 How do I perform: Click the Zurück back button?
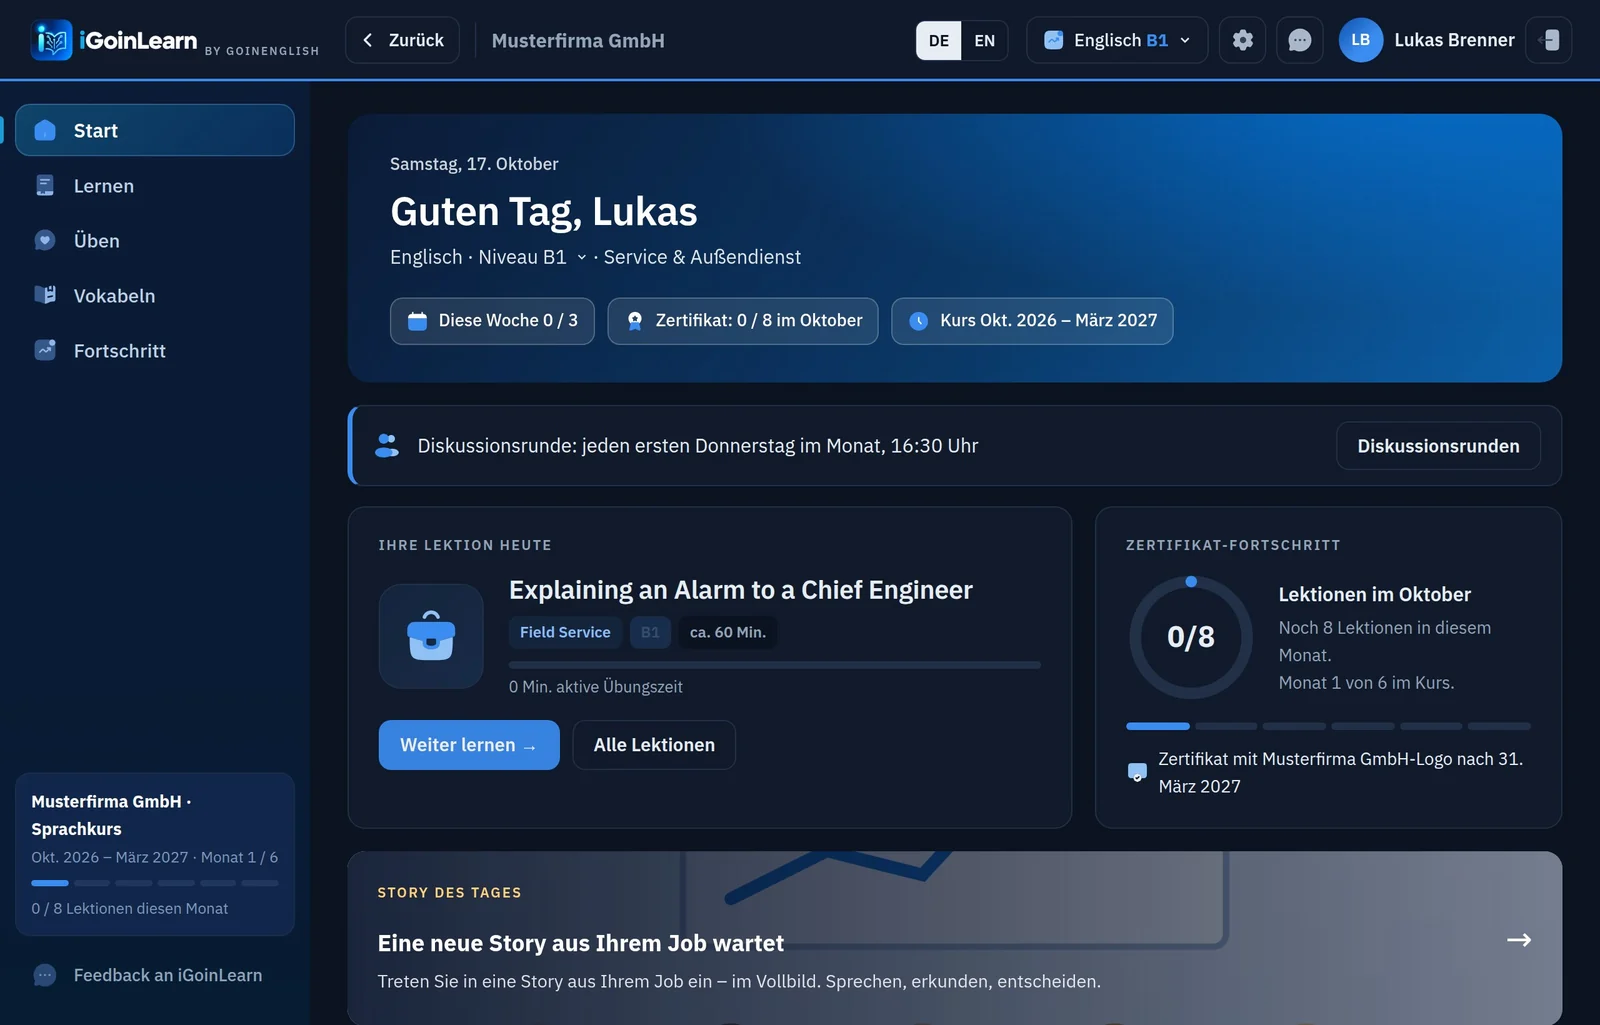point(403,40)
